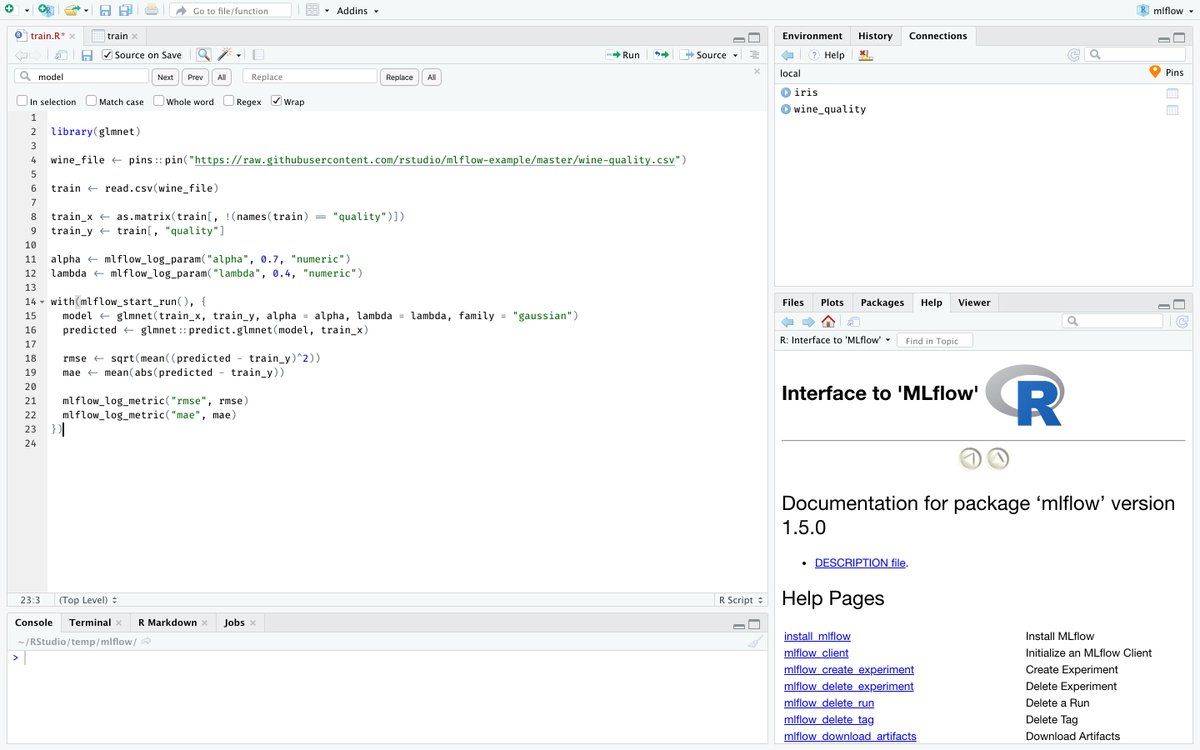Toggle the Find/Replace magnifier icon
1200x750 pixels.
(x=203, y=55)
